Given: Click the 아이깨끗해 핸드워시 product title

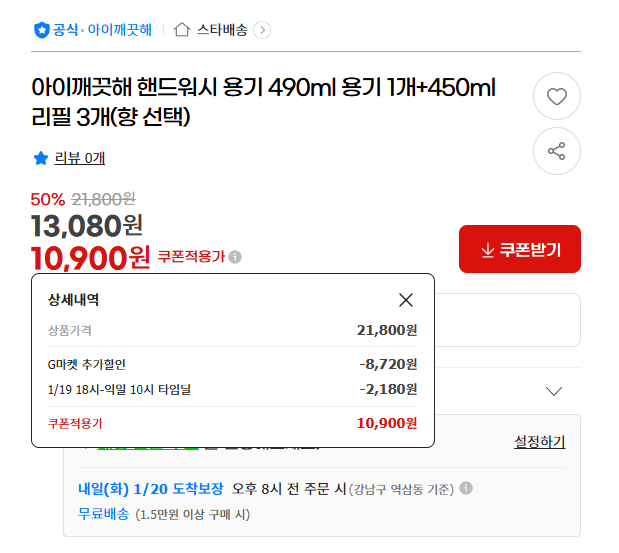Looking at the screenshot, I should coord(263,101).
